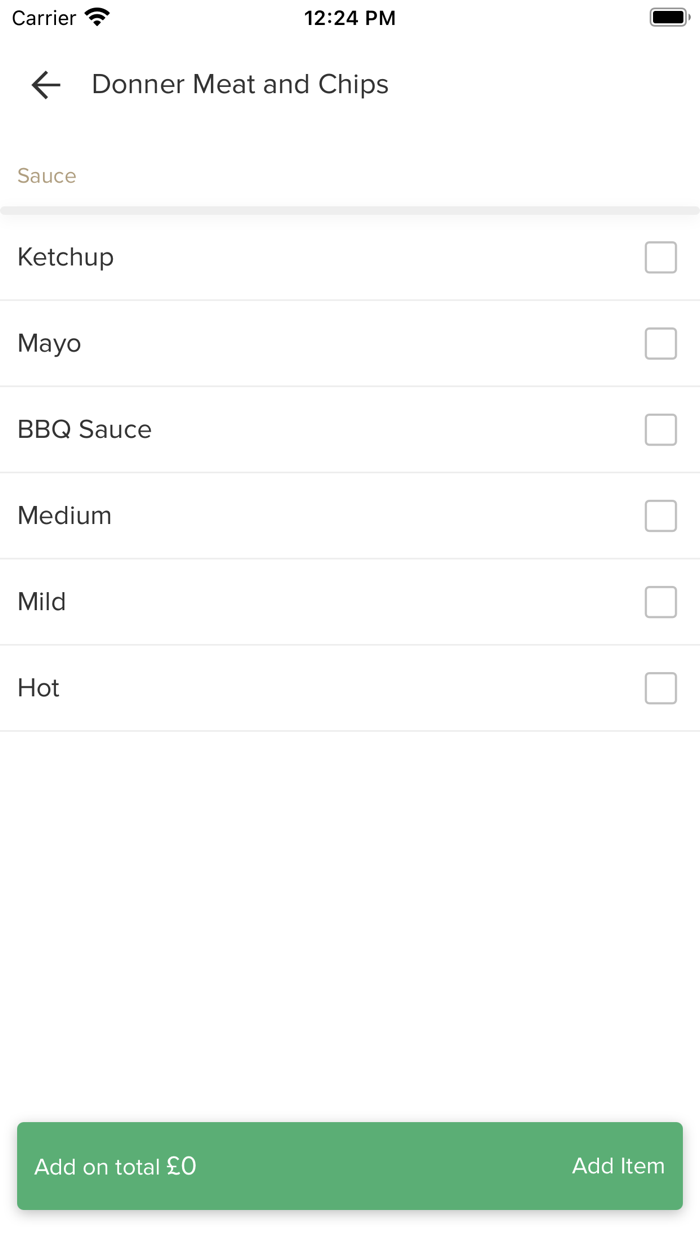700x1244 pixels.
Task: Tick the BBQ Sauce checkbox
Action: [660, 429]
